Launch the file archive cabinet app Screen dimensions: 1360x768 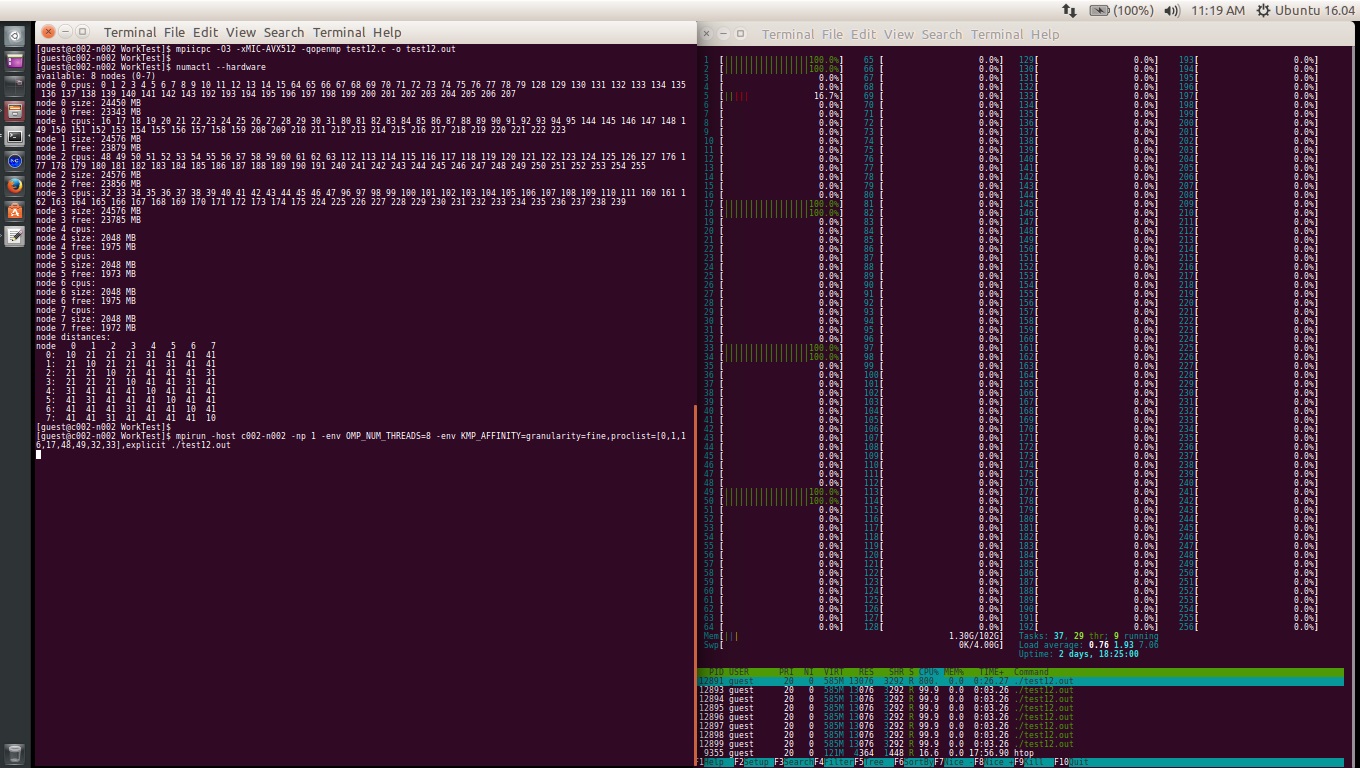click(x=15, y=111)
